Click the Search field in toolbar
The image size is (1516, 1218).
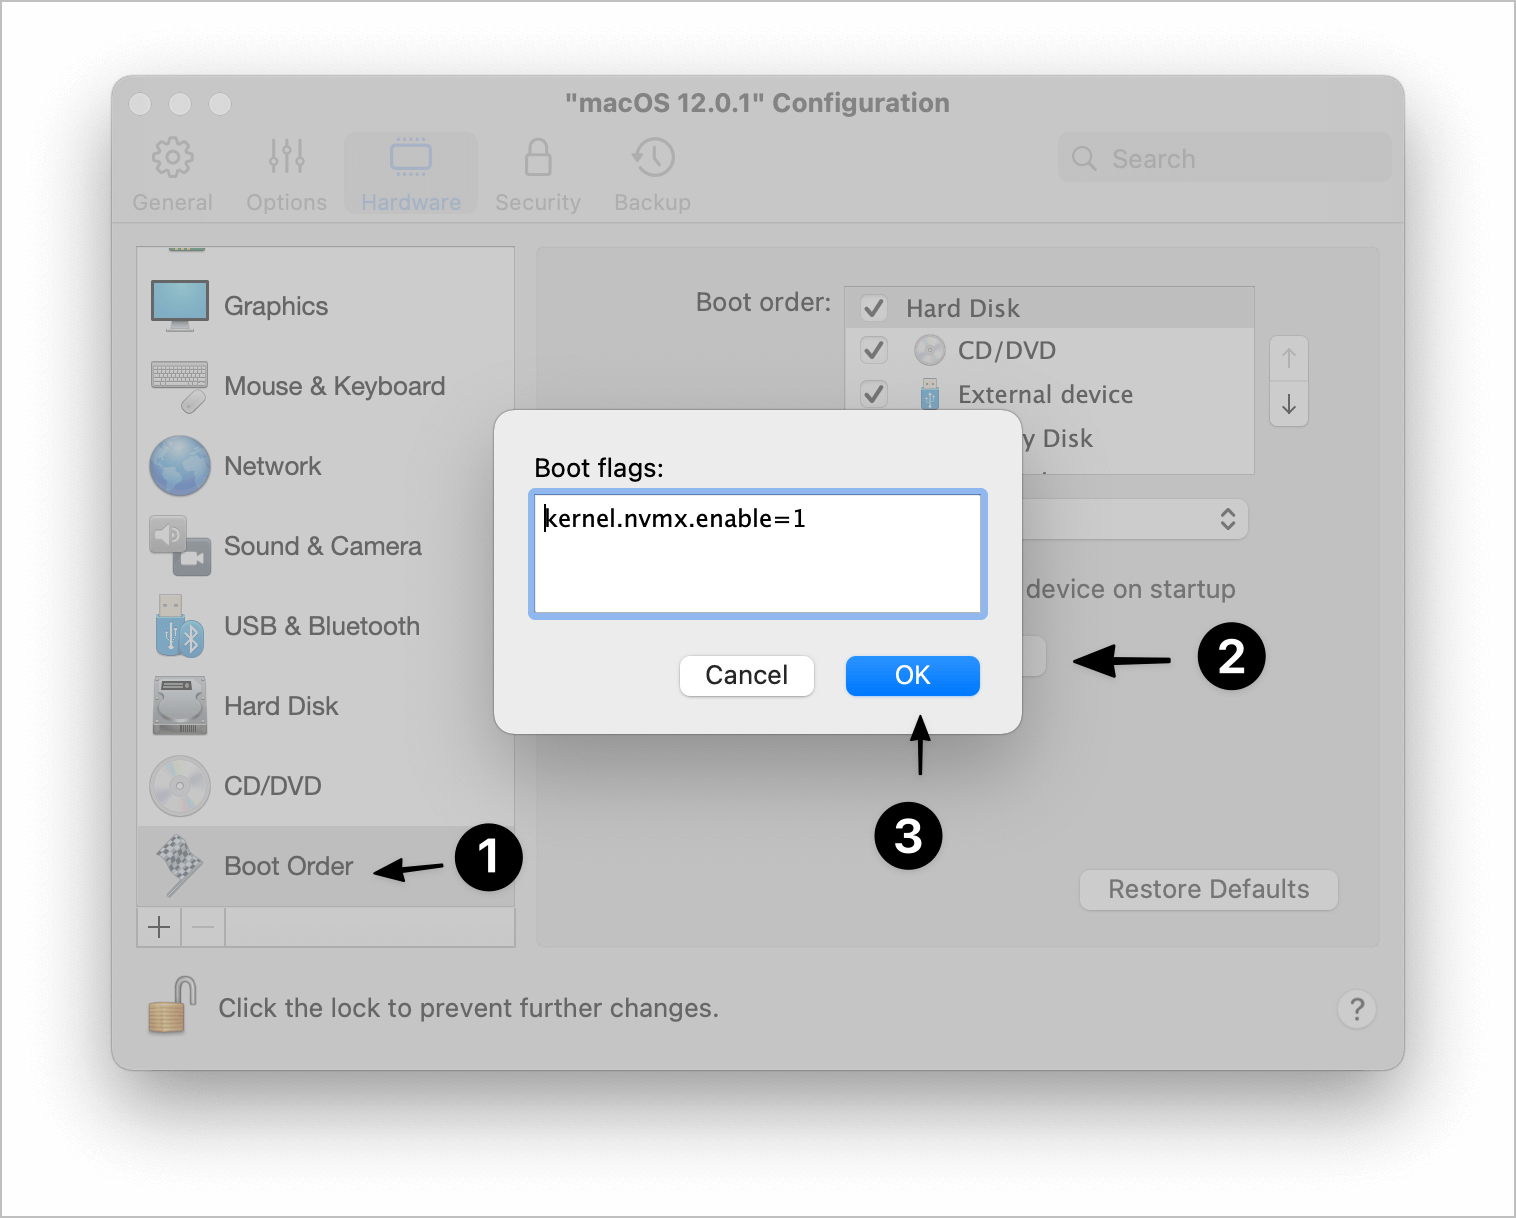click(1224, 159)
